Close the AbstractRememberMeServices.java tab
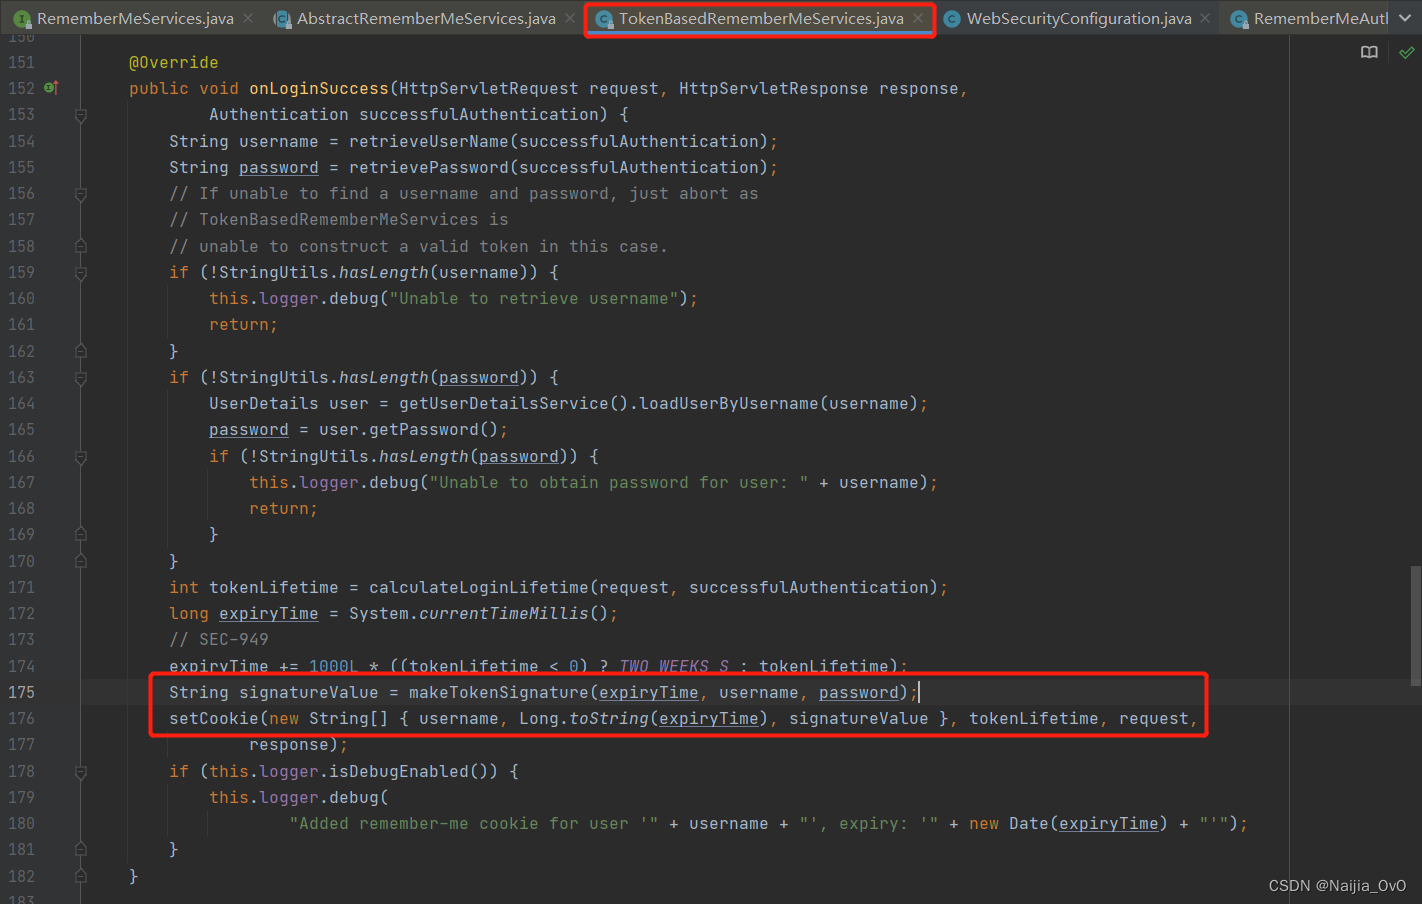The width and height of the screenshot is (1422, 904). click(x=570, y=18)
